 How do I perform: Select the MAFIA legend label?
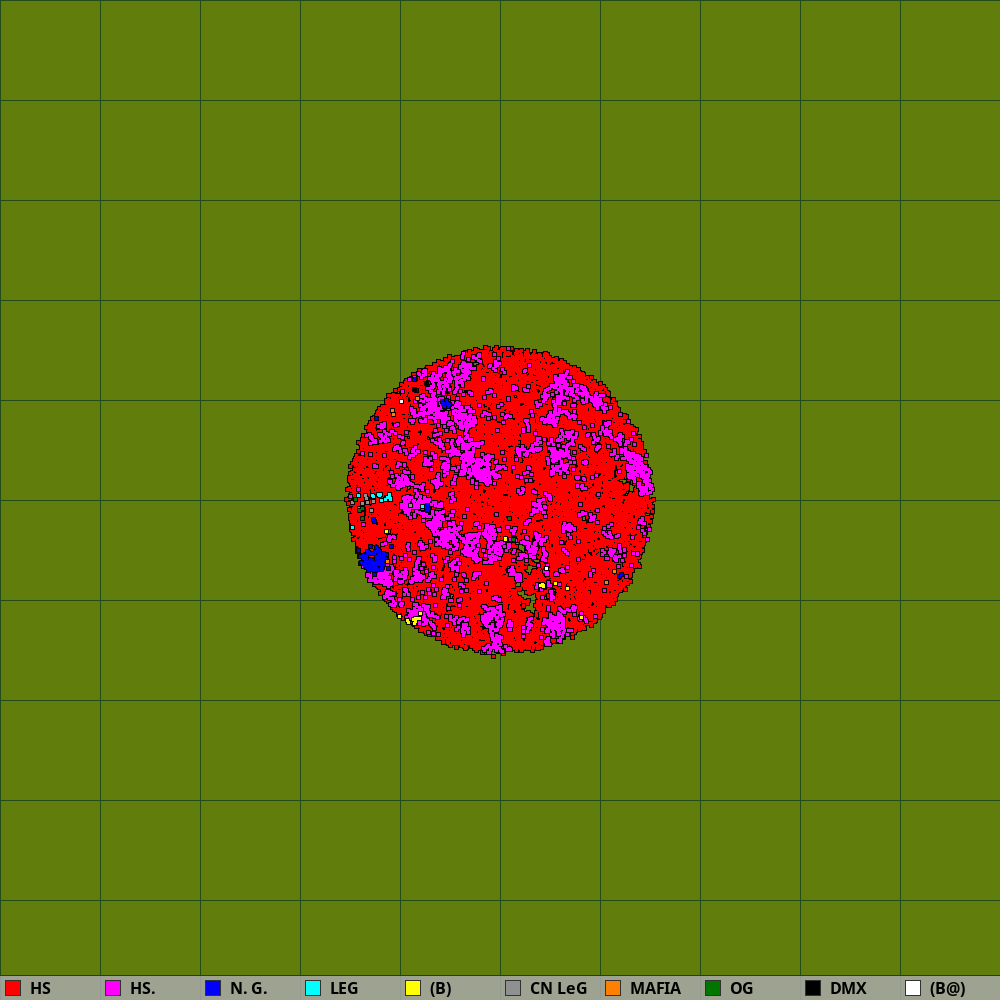[656, 989]
